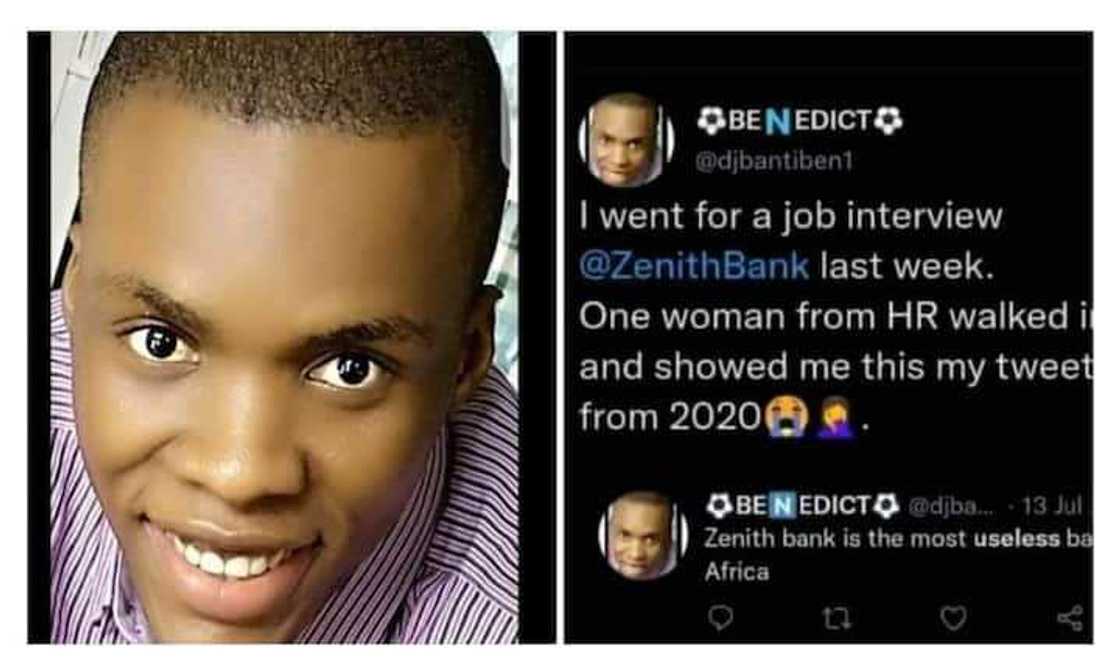Open the @ZenithBank mention link

[x=696, y=268]
